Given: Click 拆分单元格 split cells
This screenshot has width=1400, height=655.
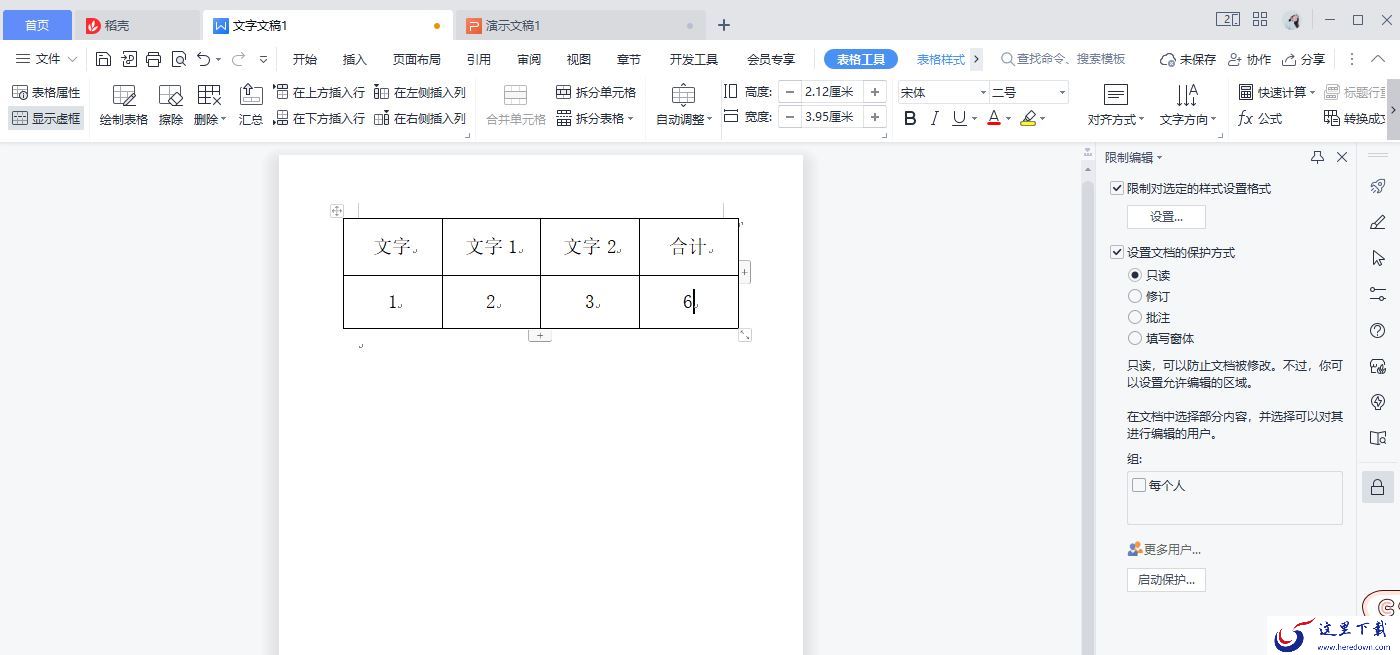Looking at the screenshot, I should coord(596,92).
